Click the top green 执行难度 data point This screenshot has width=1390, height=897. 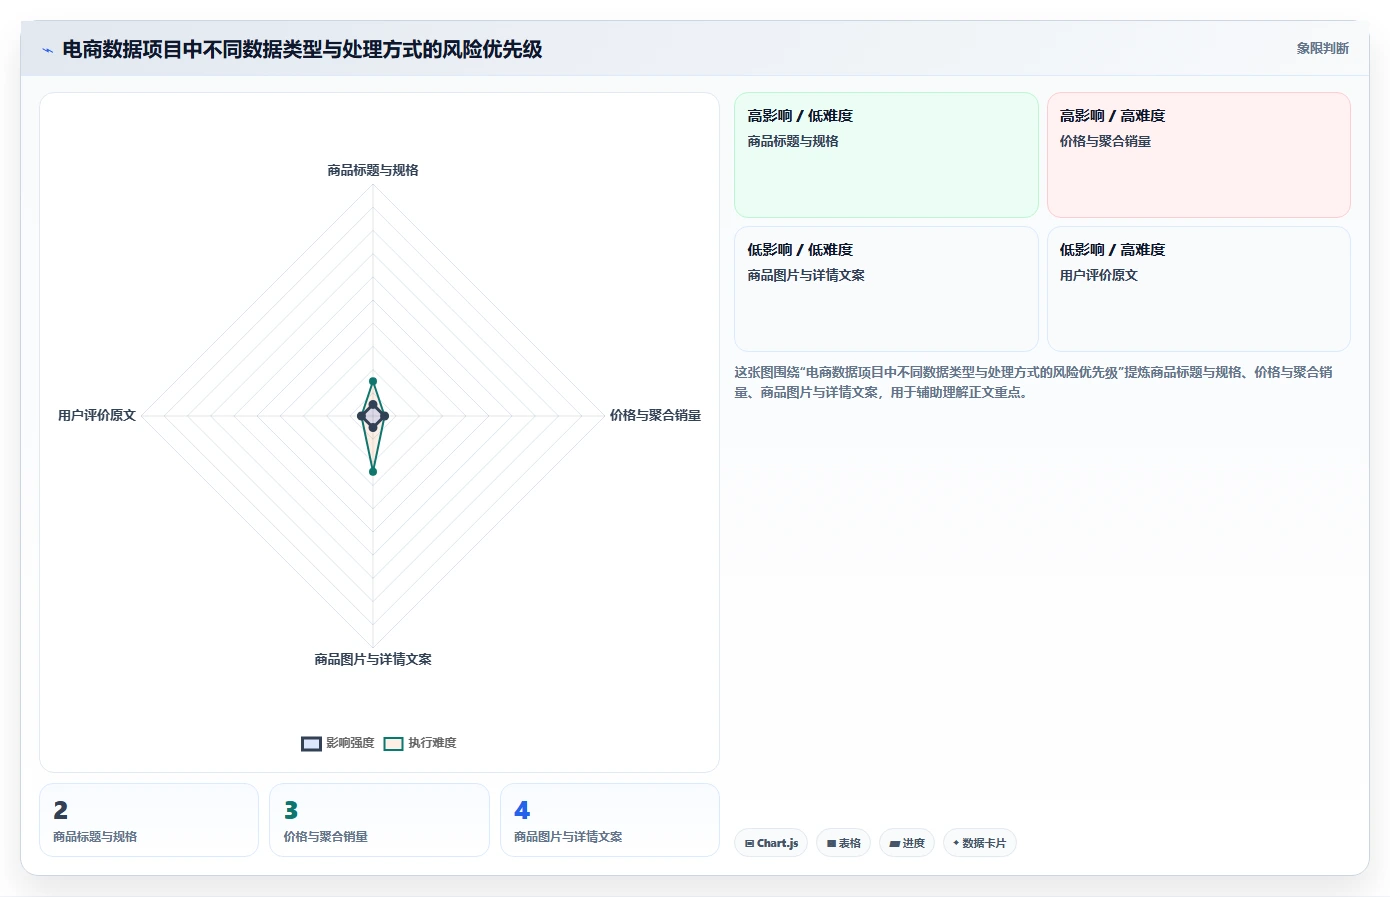tap(373, 381)
